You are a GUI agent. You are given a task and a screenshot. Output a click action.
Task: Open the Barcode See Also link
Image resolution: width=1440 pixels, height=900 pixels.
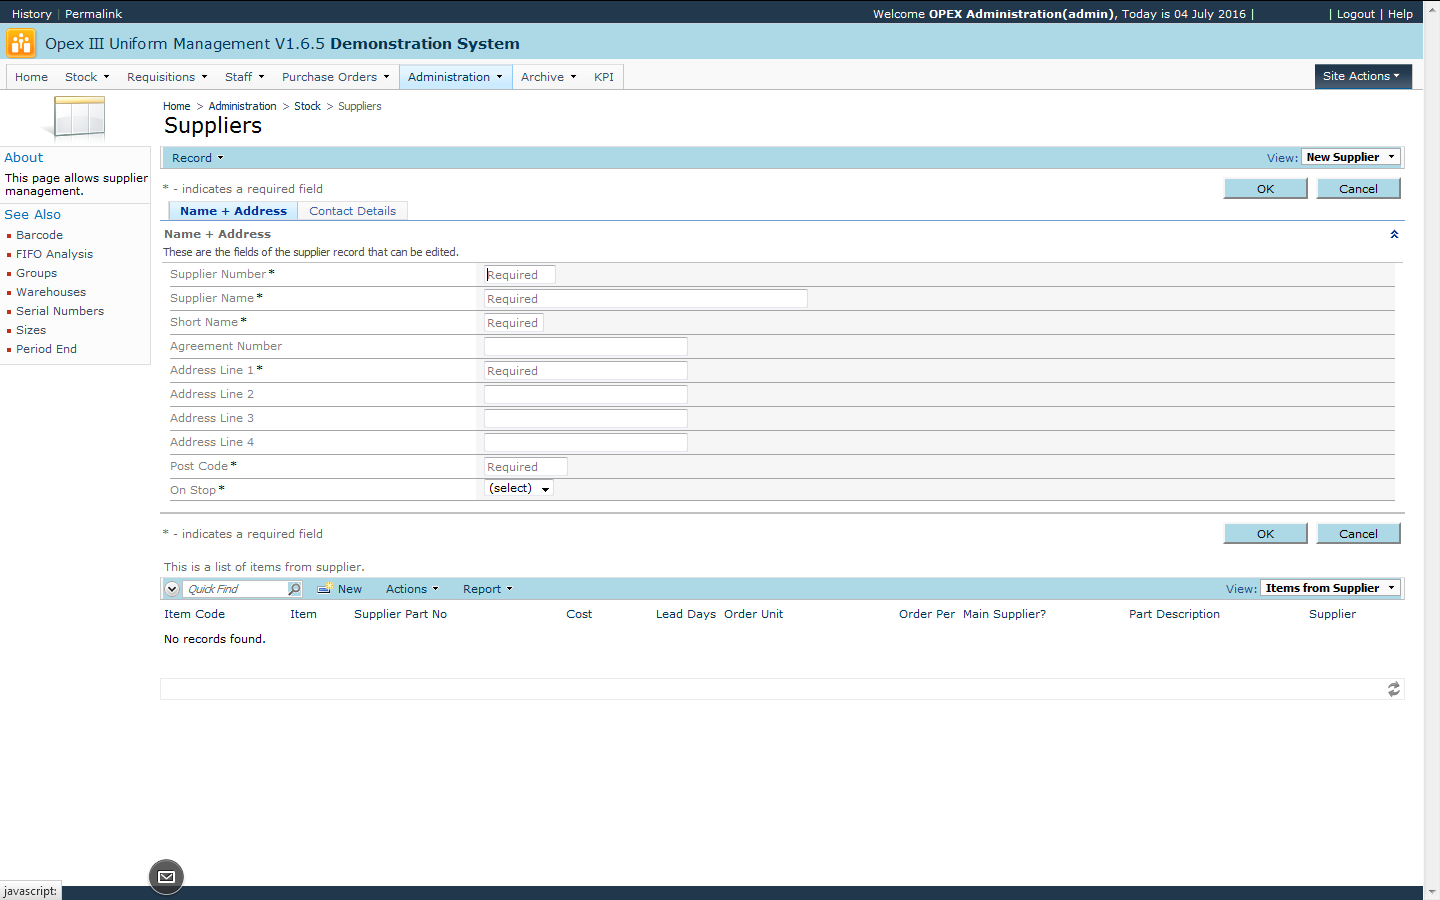pos(39,235)
